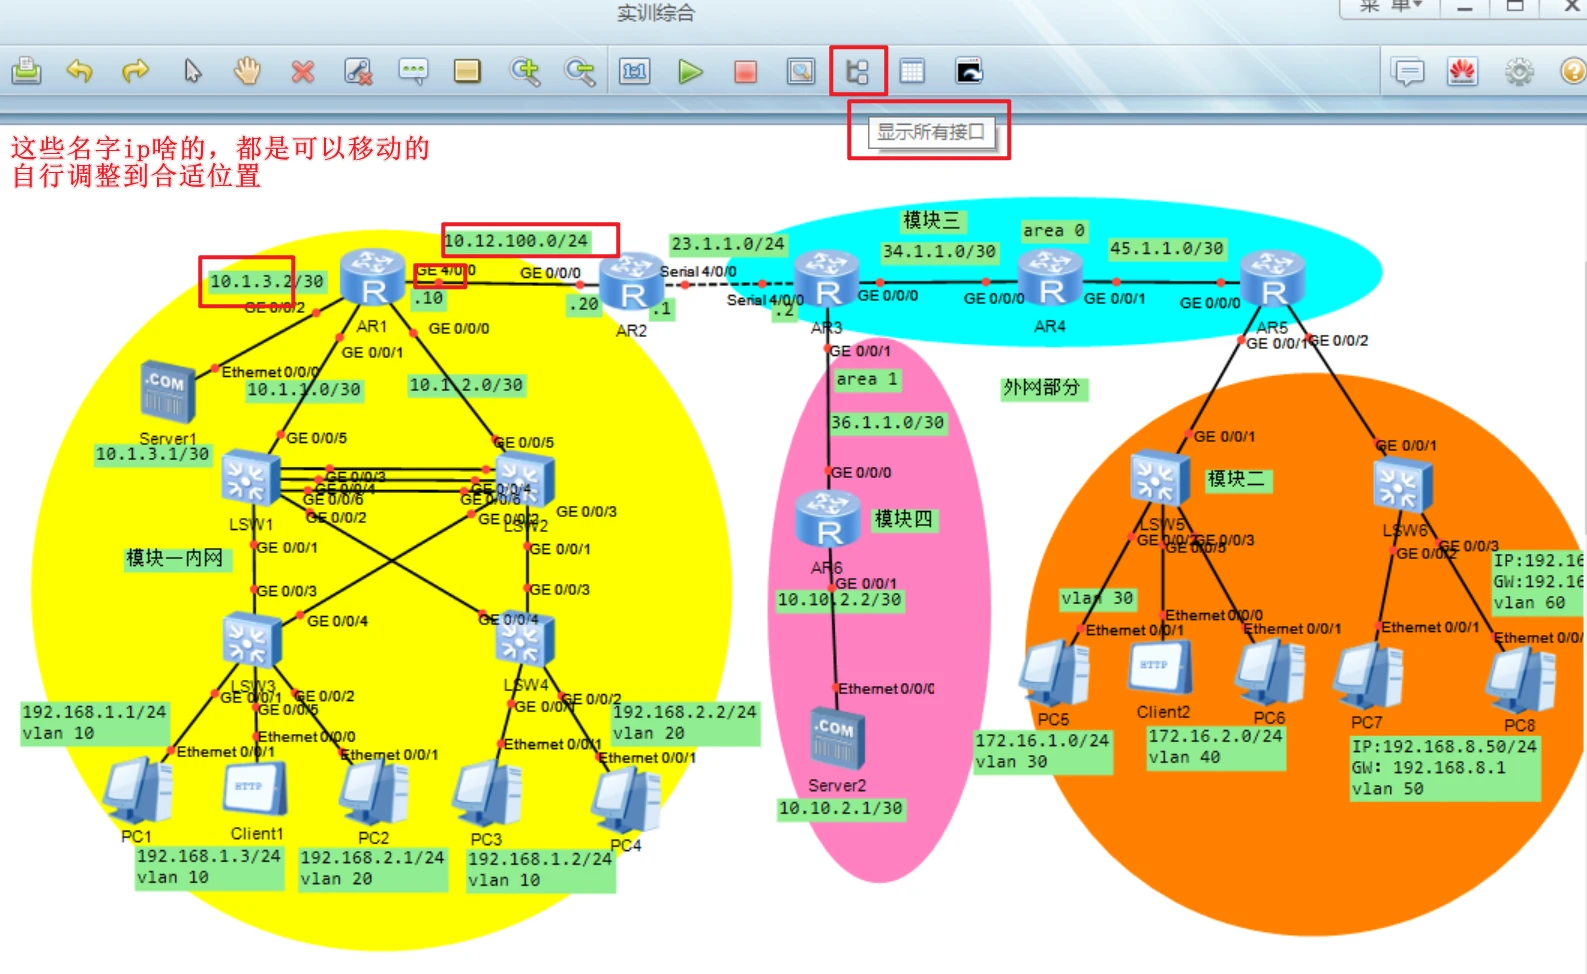Click the Print topology icon
This screenshot has width=1587, height=974.
27,71
